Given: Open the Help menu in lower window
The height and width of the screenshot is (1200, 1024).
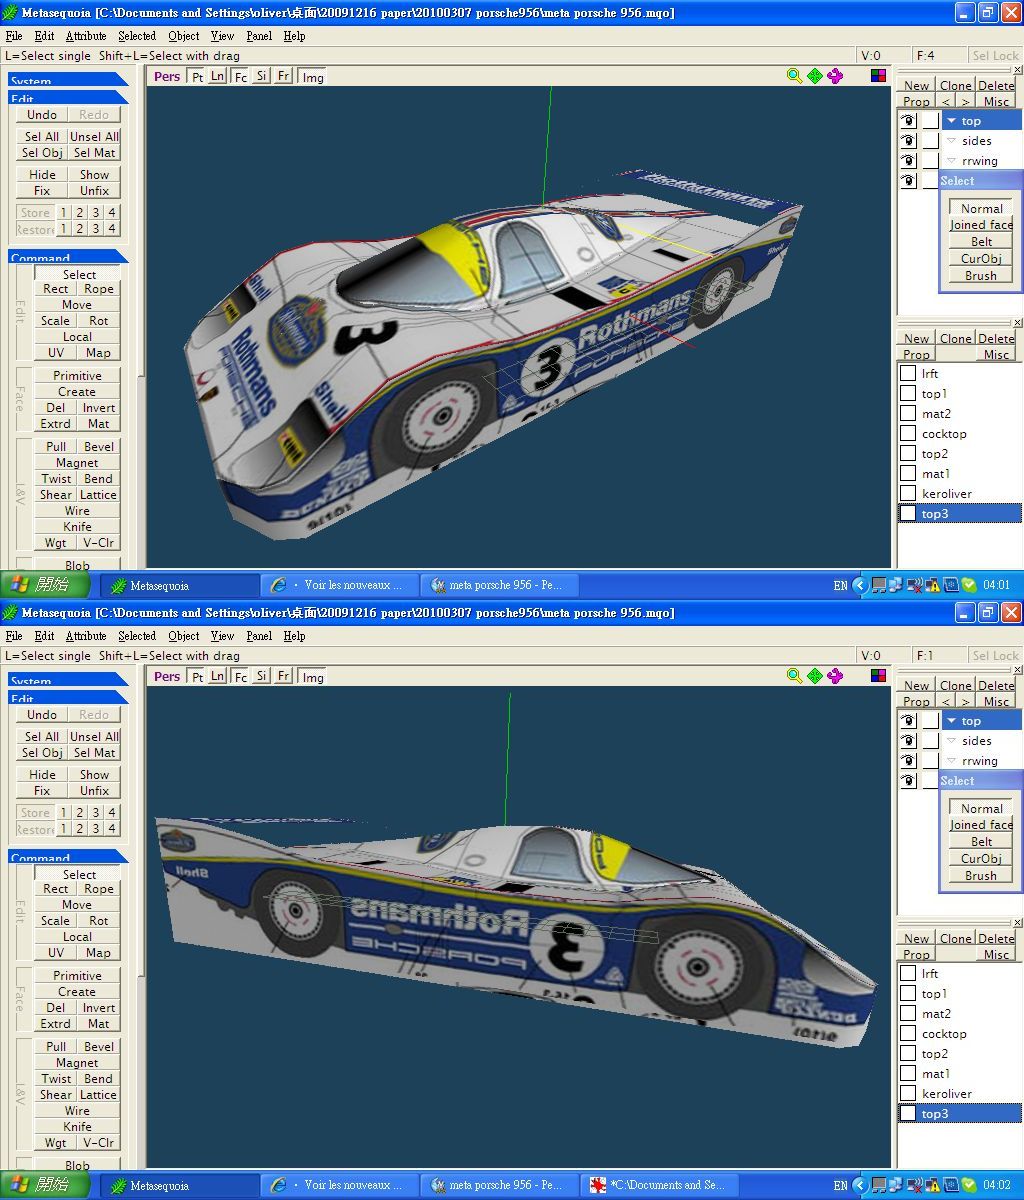Looking at the screenshot, I should click(x=294, y=636).
